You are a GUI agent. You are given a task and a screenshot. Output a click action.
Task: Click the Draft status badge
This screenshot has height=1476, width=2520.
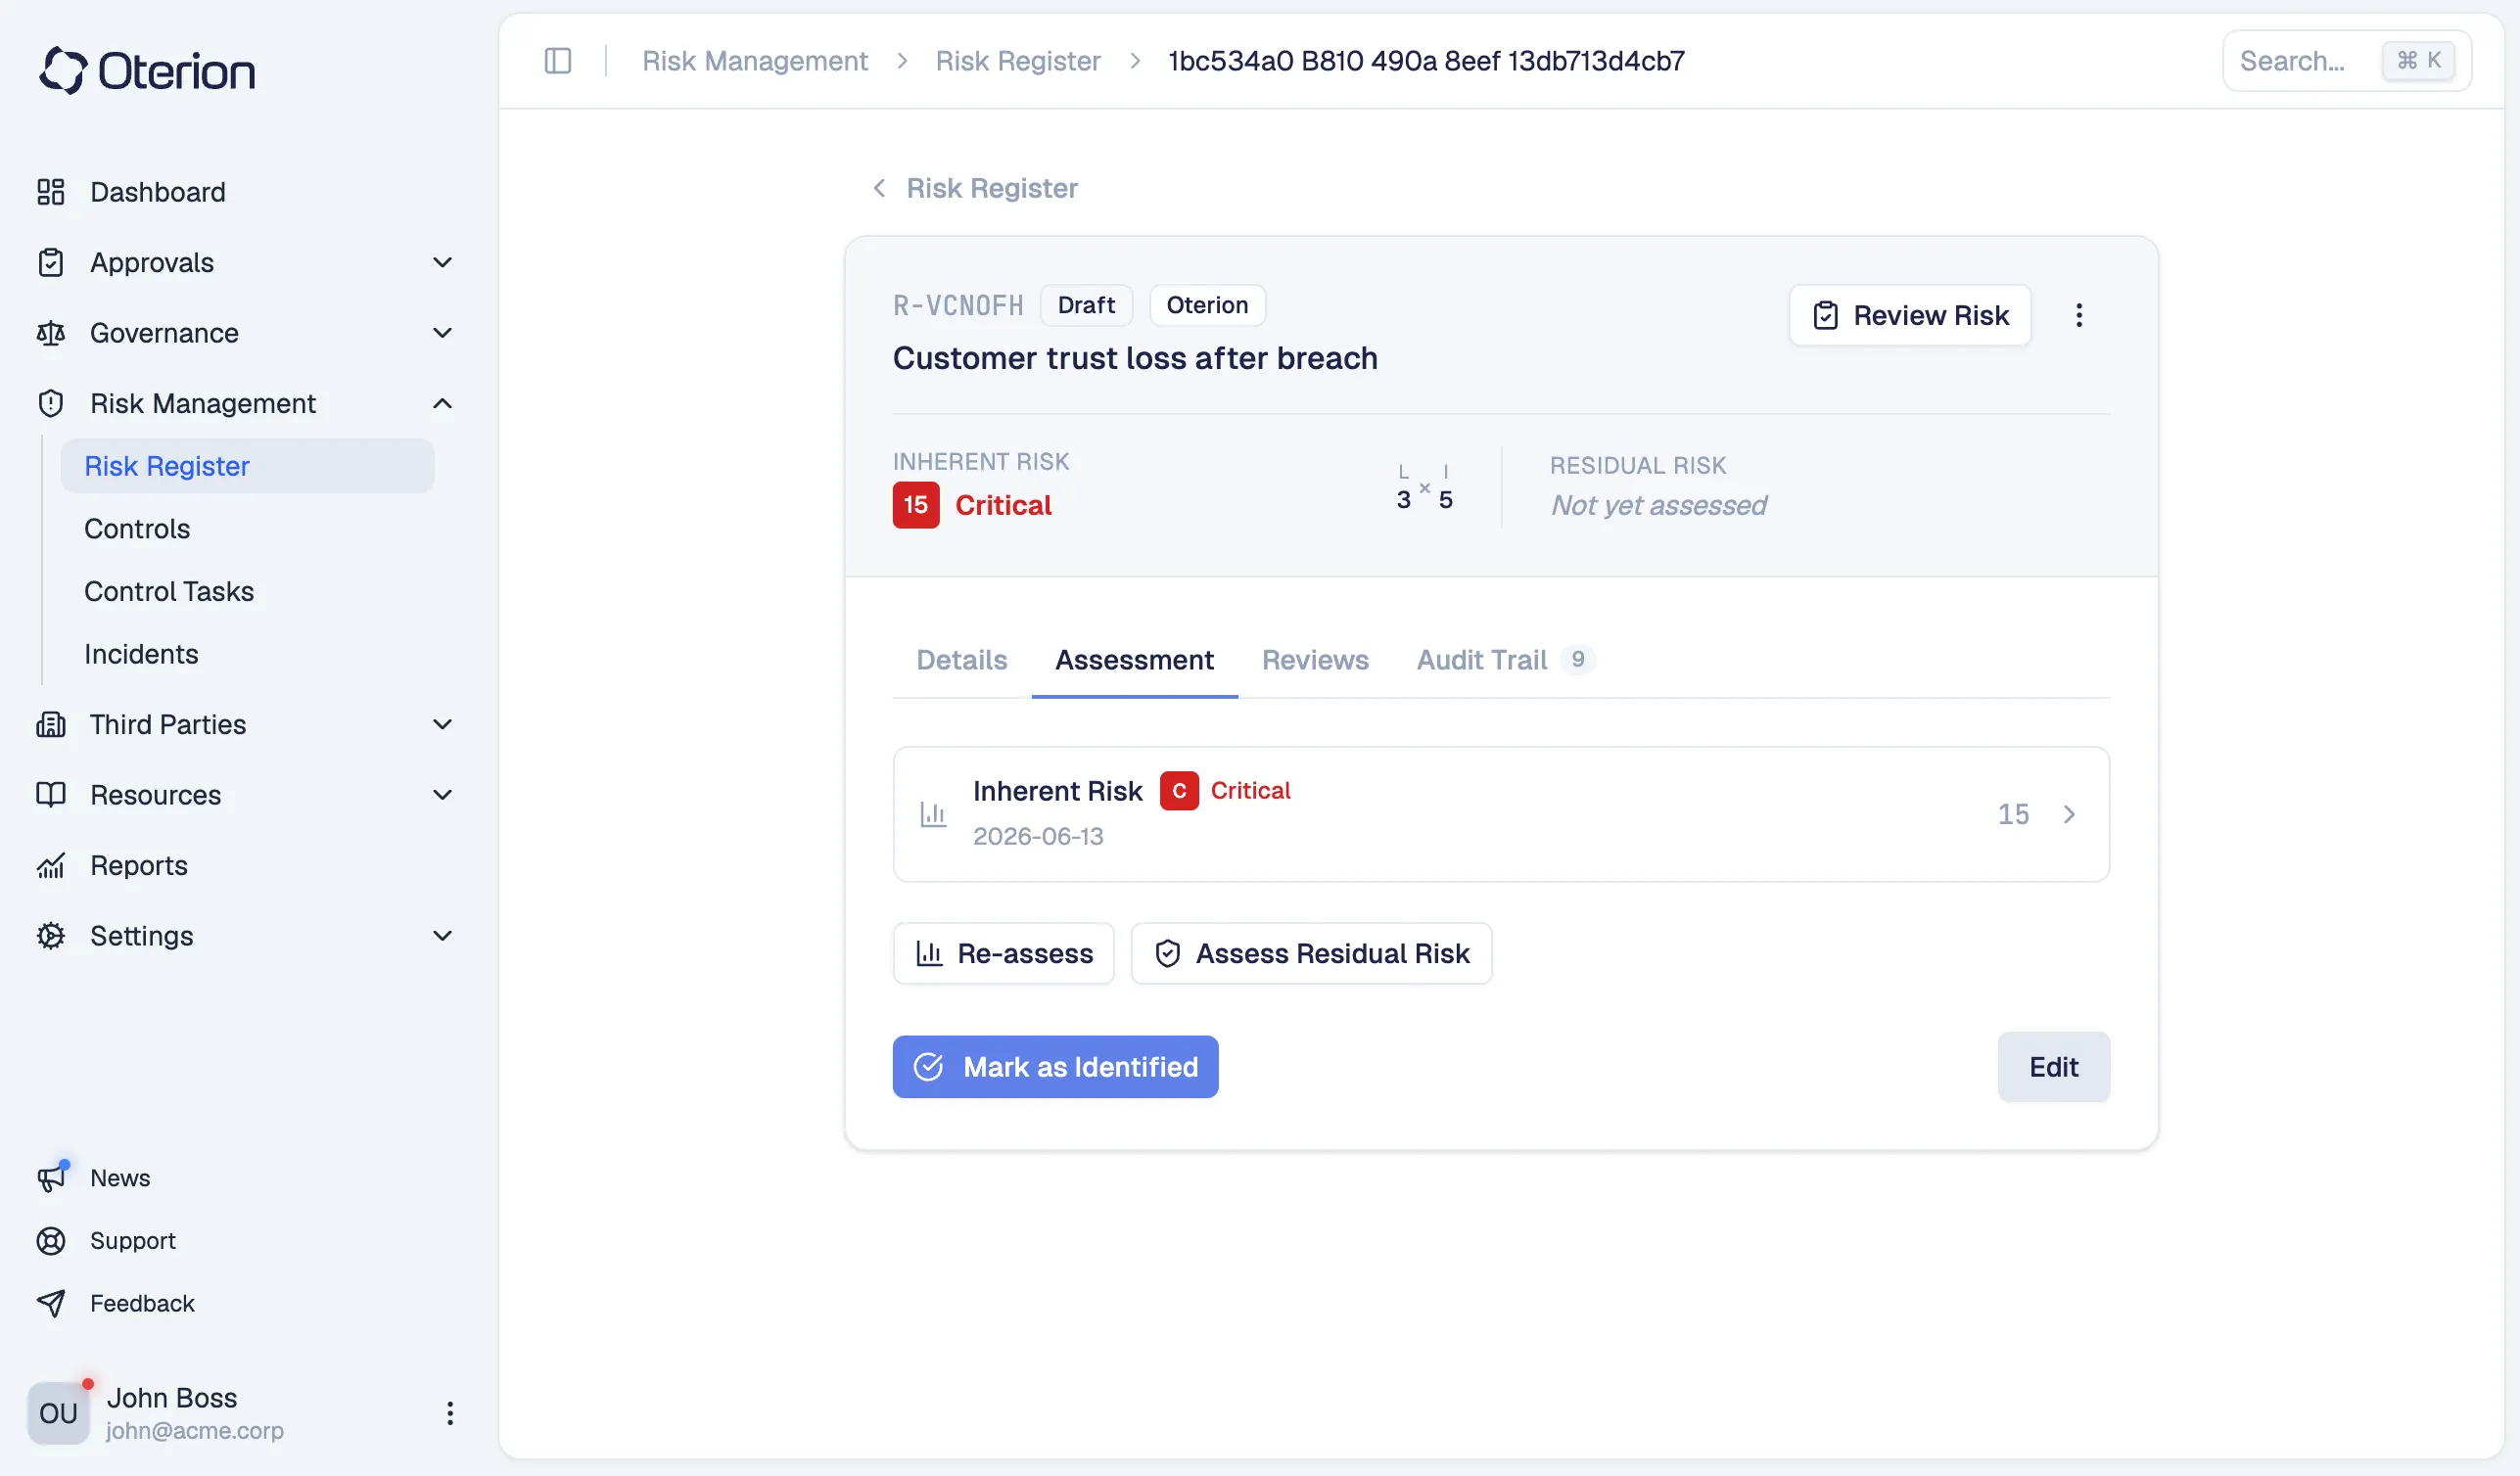[x=1086, y=305]
